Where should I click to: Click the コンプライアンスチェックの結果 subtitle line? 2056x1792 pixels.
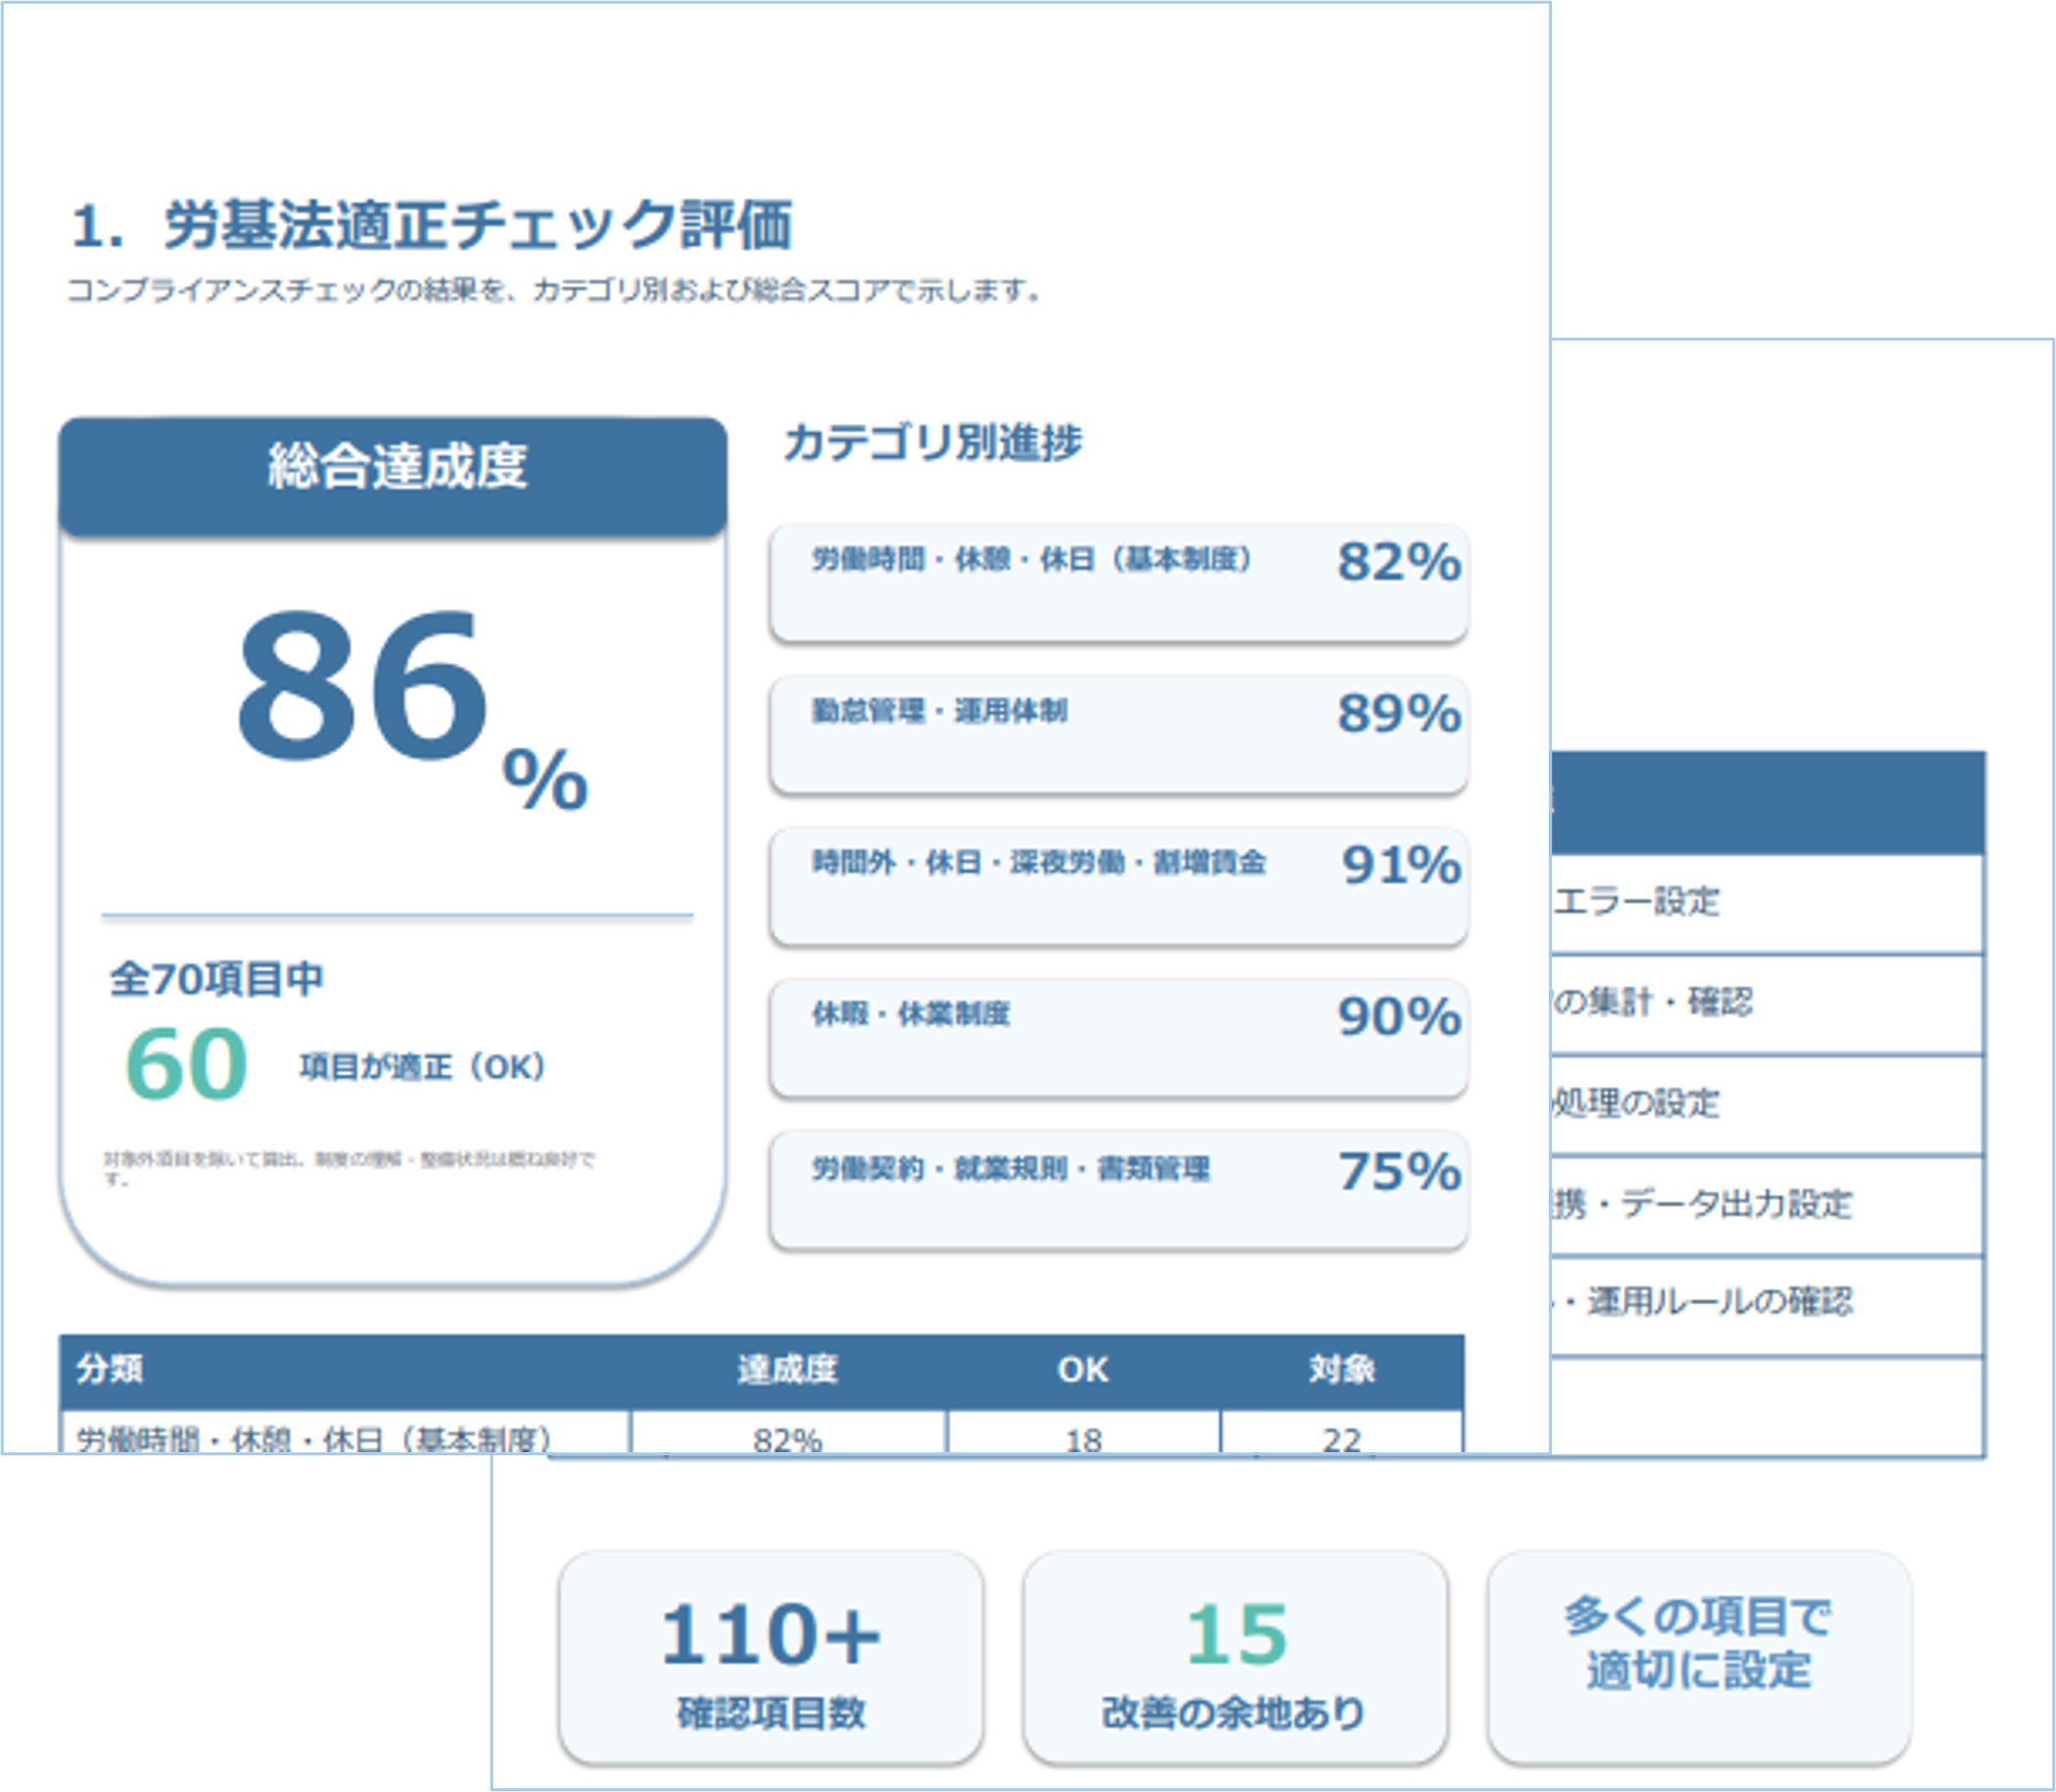click(x=556, y=291)
